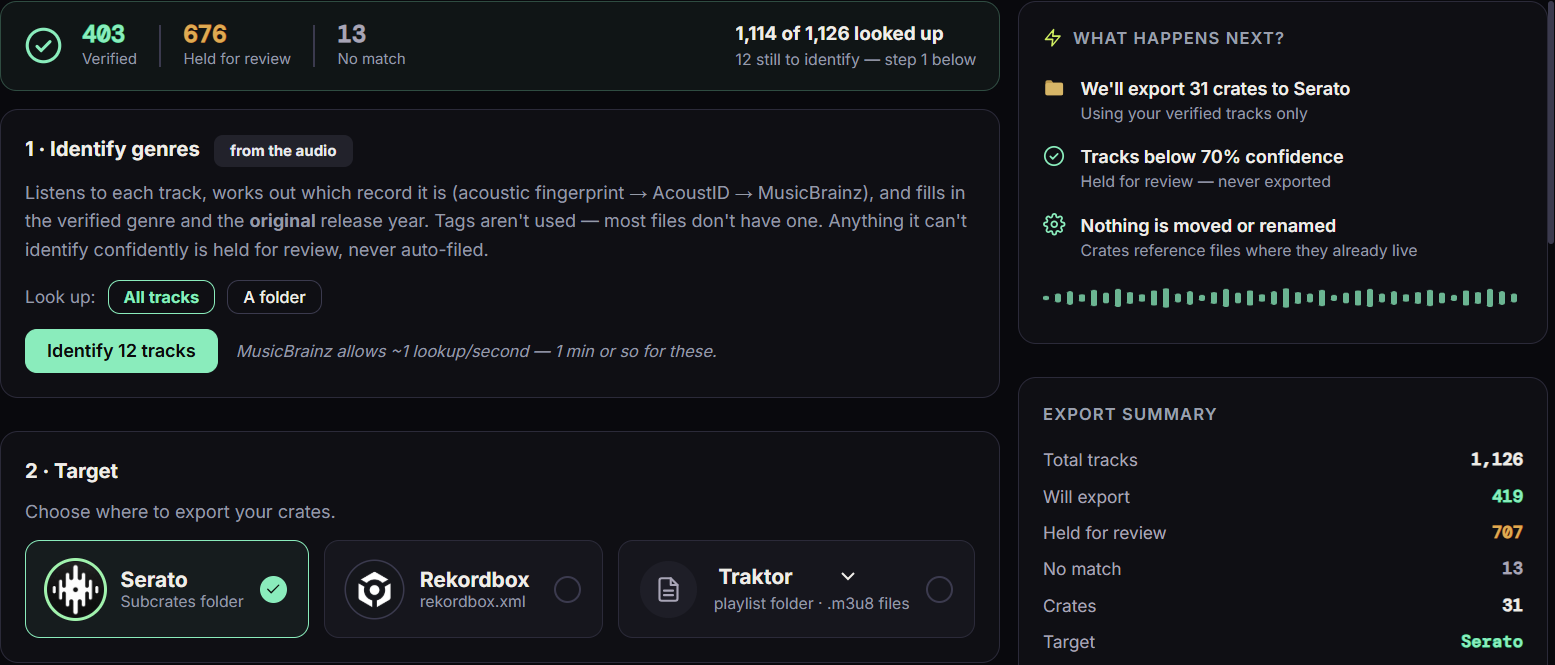Select the Rekordbox radio button

click(x=567, y=590)
